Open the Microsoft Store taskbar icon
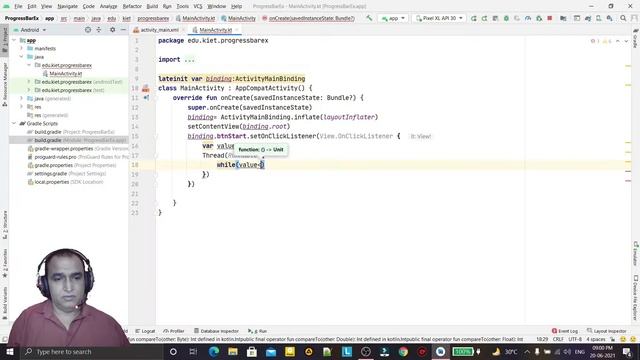 [x=252, y=351]
